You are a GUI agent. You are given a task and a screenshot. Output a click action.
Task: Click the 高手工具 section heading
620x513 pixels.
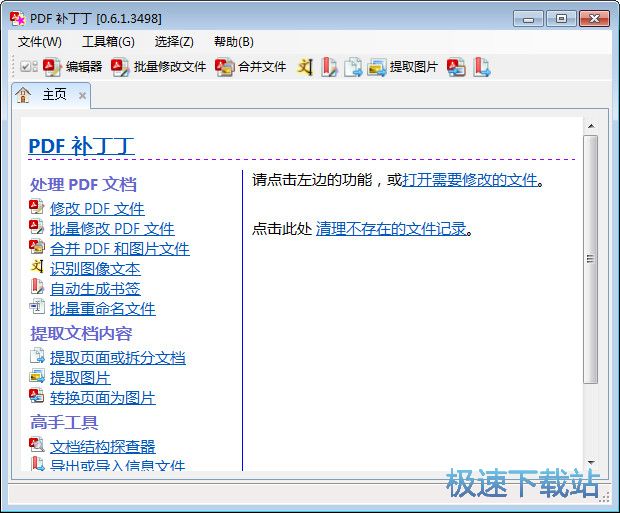[64, 422]
